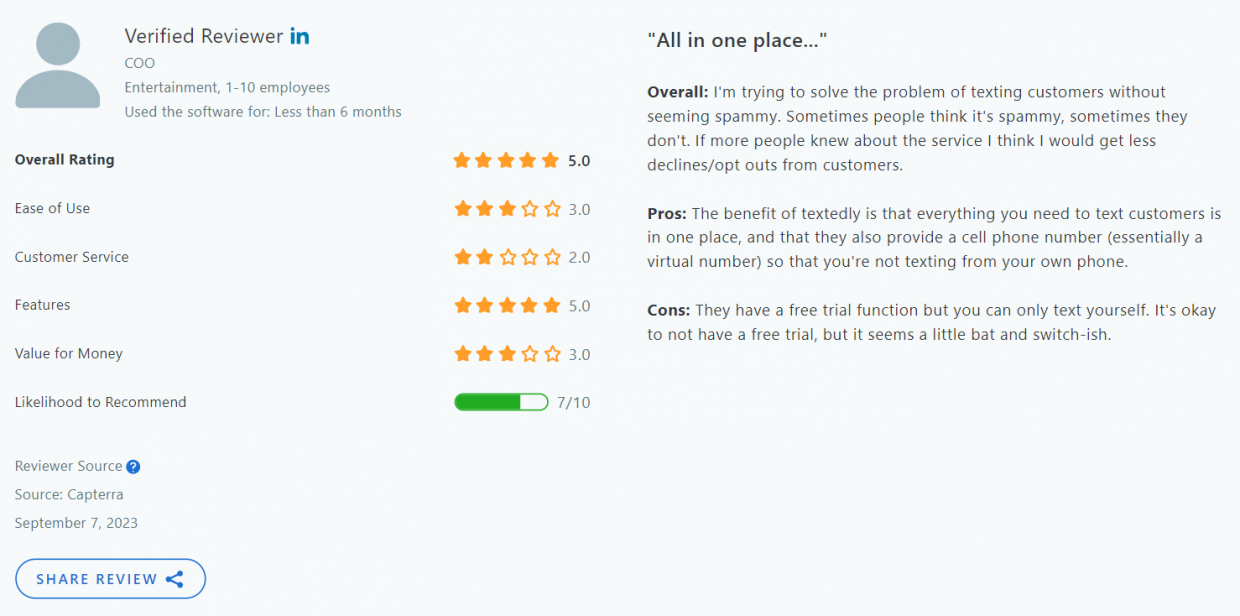
Task: Click the first star in the Features row
Action: coord(462,305)
